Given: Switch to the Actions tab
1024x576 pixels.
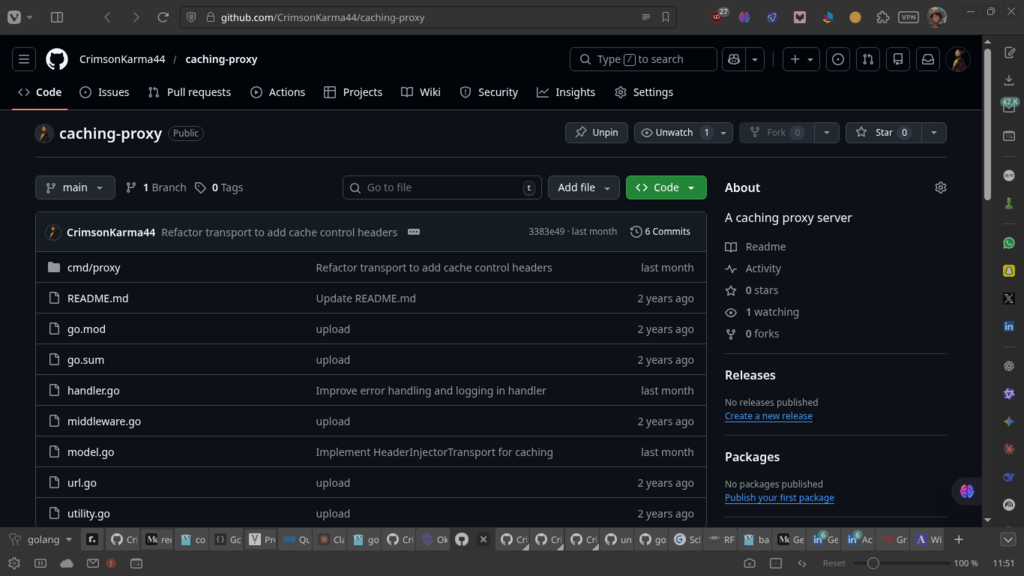Looking at the screenshot, I should pos(277,92).
